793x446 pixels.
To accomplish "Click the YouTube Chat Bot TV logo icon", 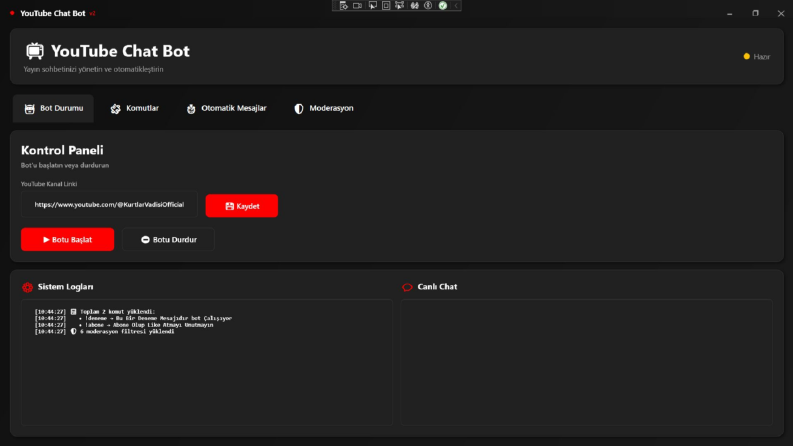I will coord(35,51).
